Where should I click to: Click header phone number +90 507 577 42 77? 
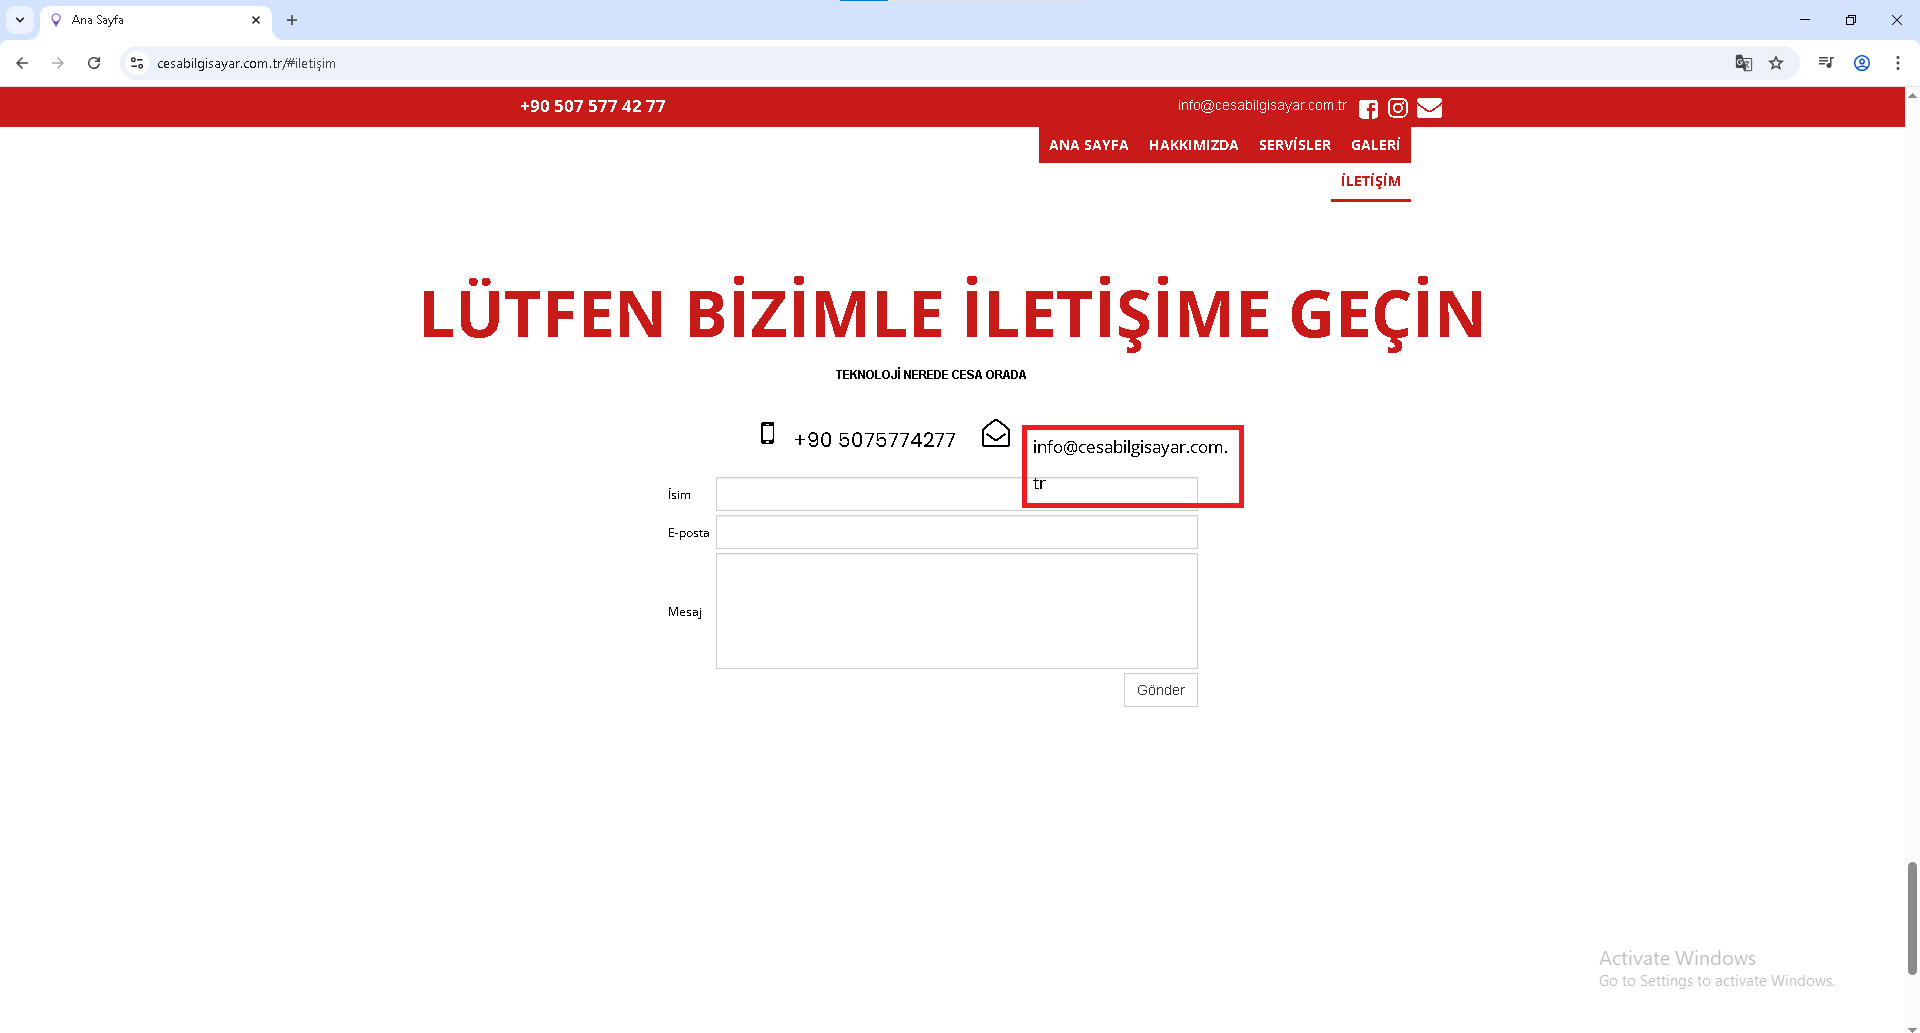click(592, 106)
